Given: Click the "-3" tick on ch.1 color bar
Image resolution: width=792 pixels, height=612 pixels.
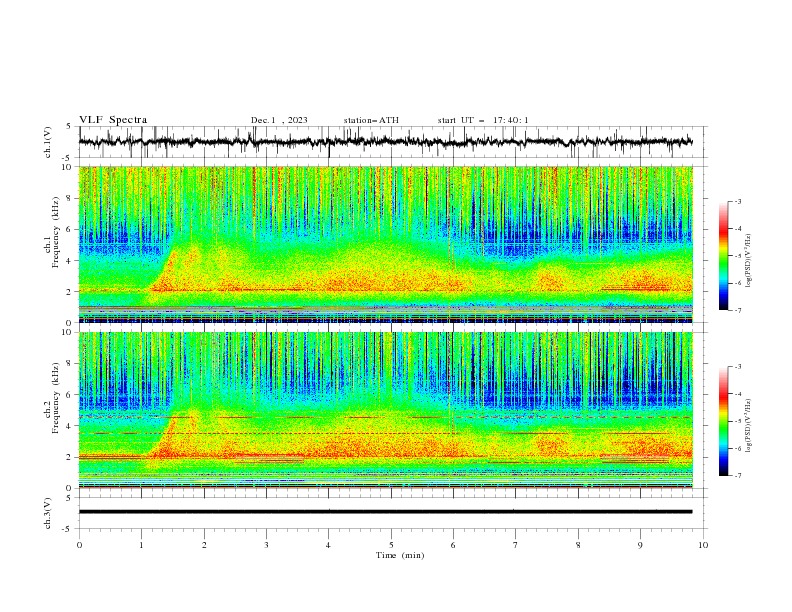Looking at the screenshot, I should click(738, 201).
